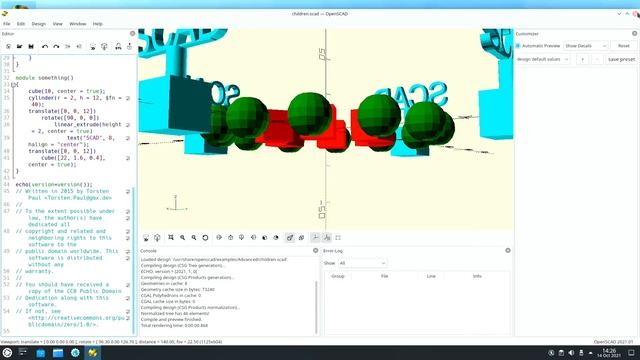Click the minus button to remove preset
Screen dimensions: 640x360
[x=597, y=59]
